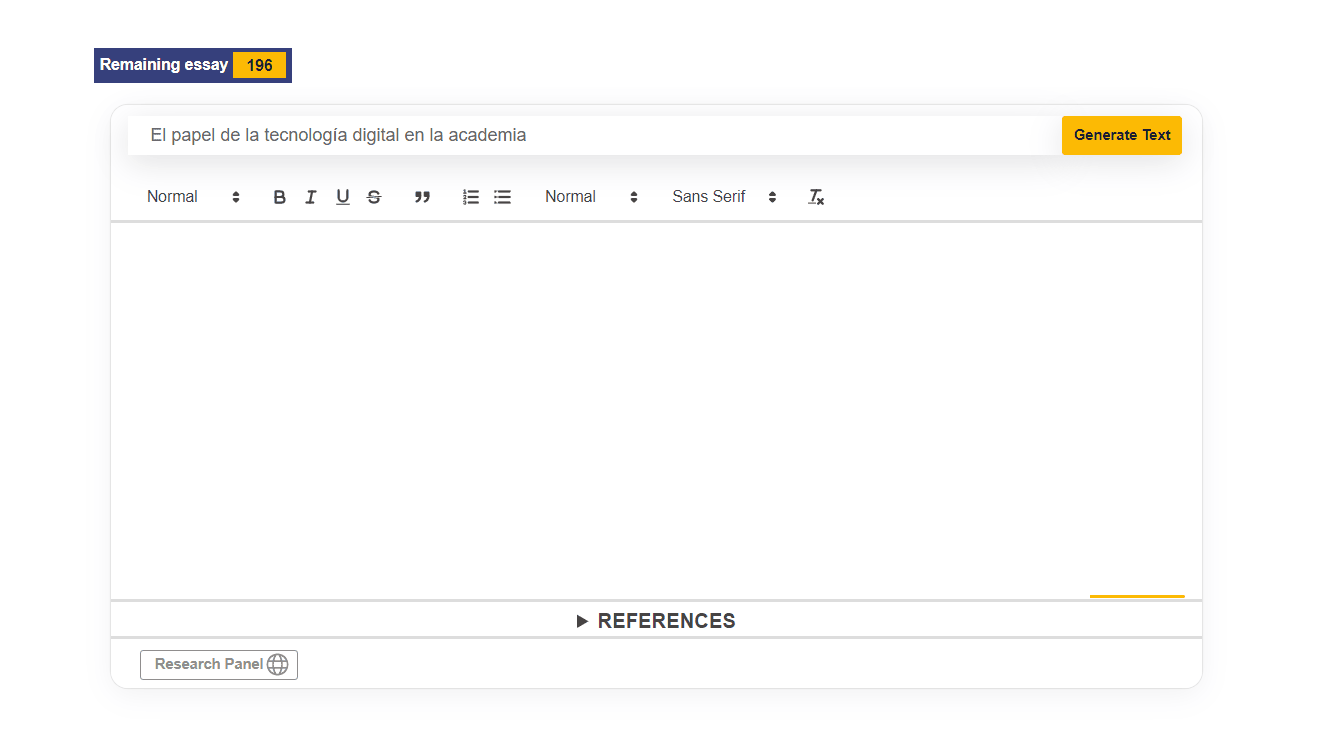Expand the REFERENCES section
This screenshot has width=1344, height=740.
656,621
